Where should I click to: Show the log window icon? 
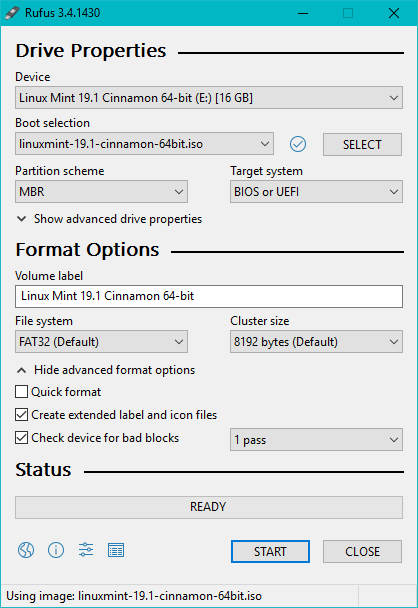(x=116, y=550)
